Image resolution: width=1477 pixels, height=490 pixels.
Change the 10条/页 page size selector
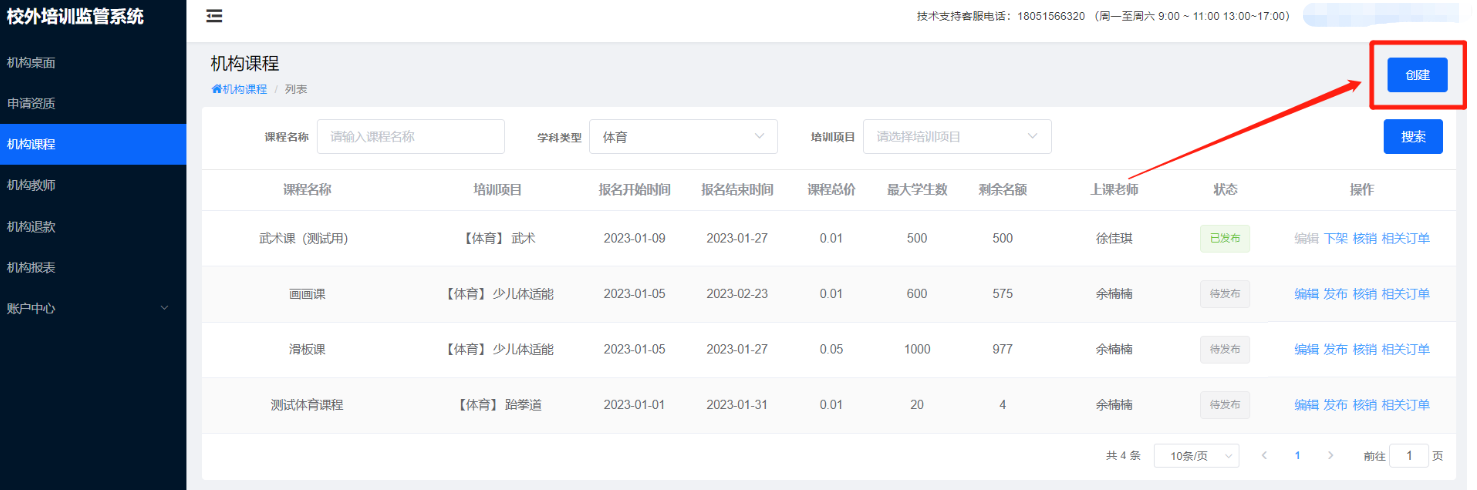click(x=1196, y=456)
